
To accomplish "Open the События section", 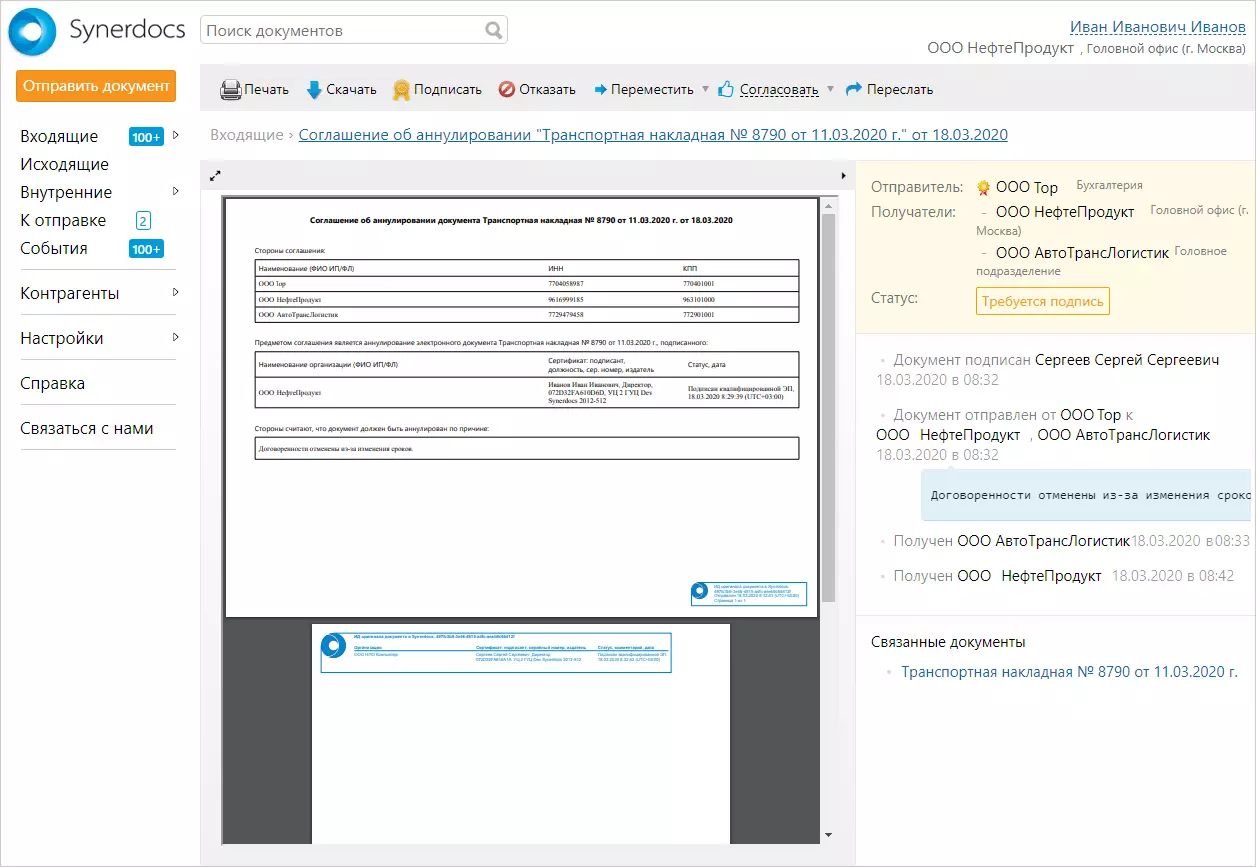I will pyautogui.click(x=54, y=248).
